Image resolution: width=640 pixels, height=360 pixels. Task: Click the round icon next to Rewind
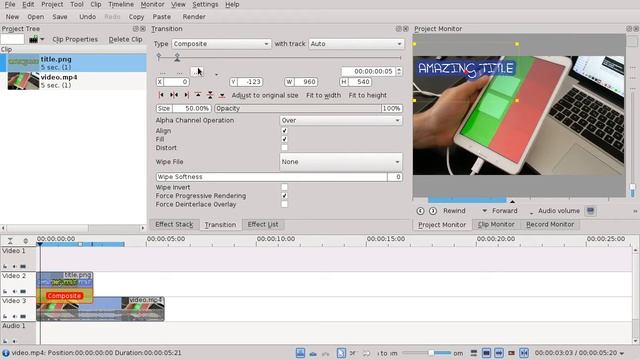(x=433, y=211)
